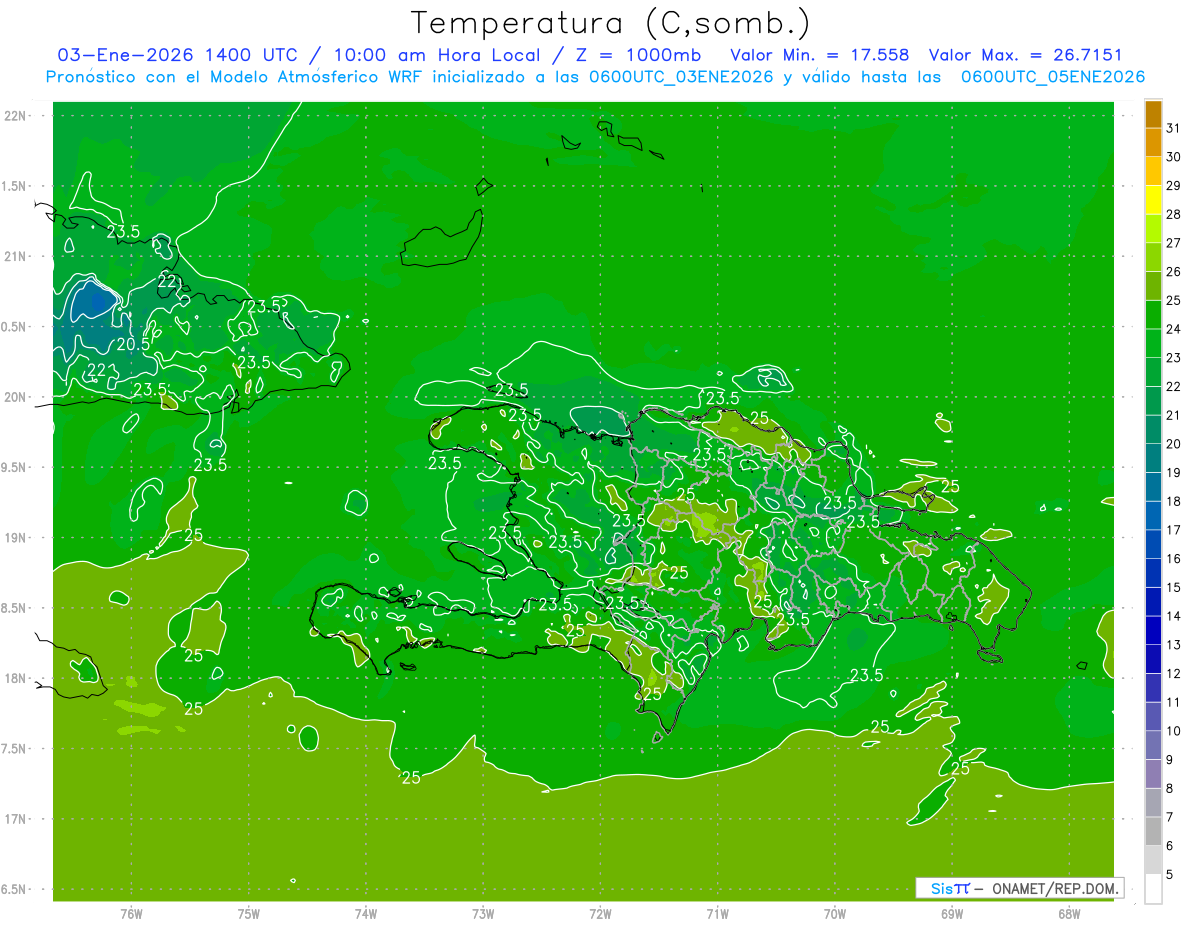Pick the bright yellow swatch between 28 and 29

pos(1154,201)
